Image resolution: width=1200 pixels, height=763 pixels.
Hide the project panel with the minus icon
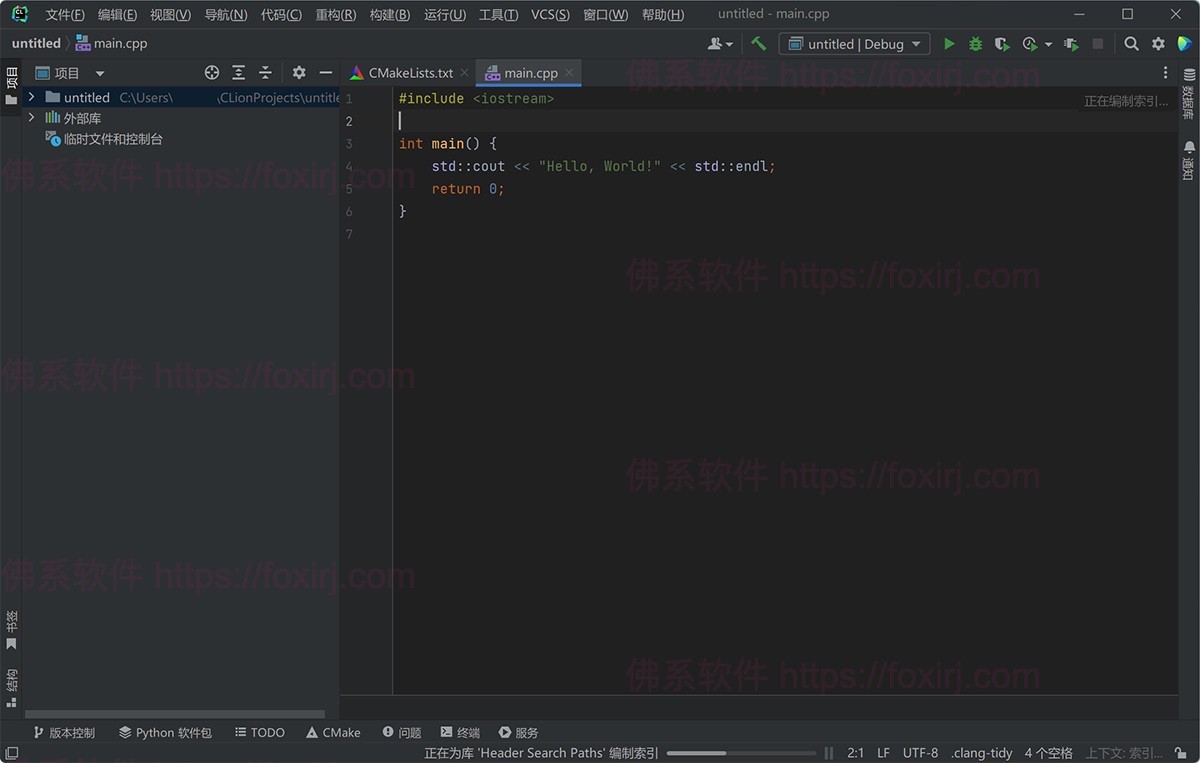pyautogui.click(x=326, y=72)
